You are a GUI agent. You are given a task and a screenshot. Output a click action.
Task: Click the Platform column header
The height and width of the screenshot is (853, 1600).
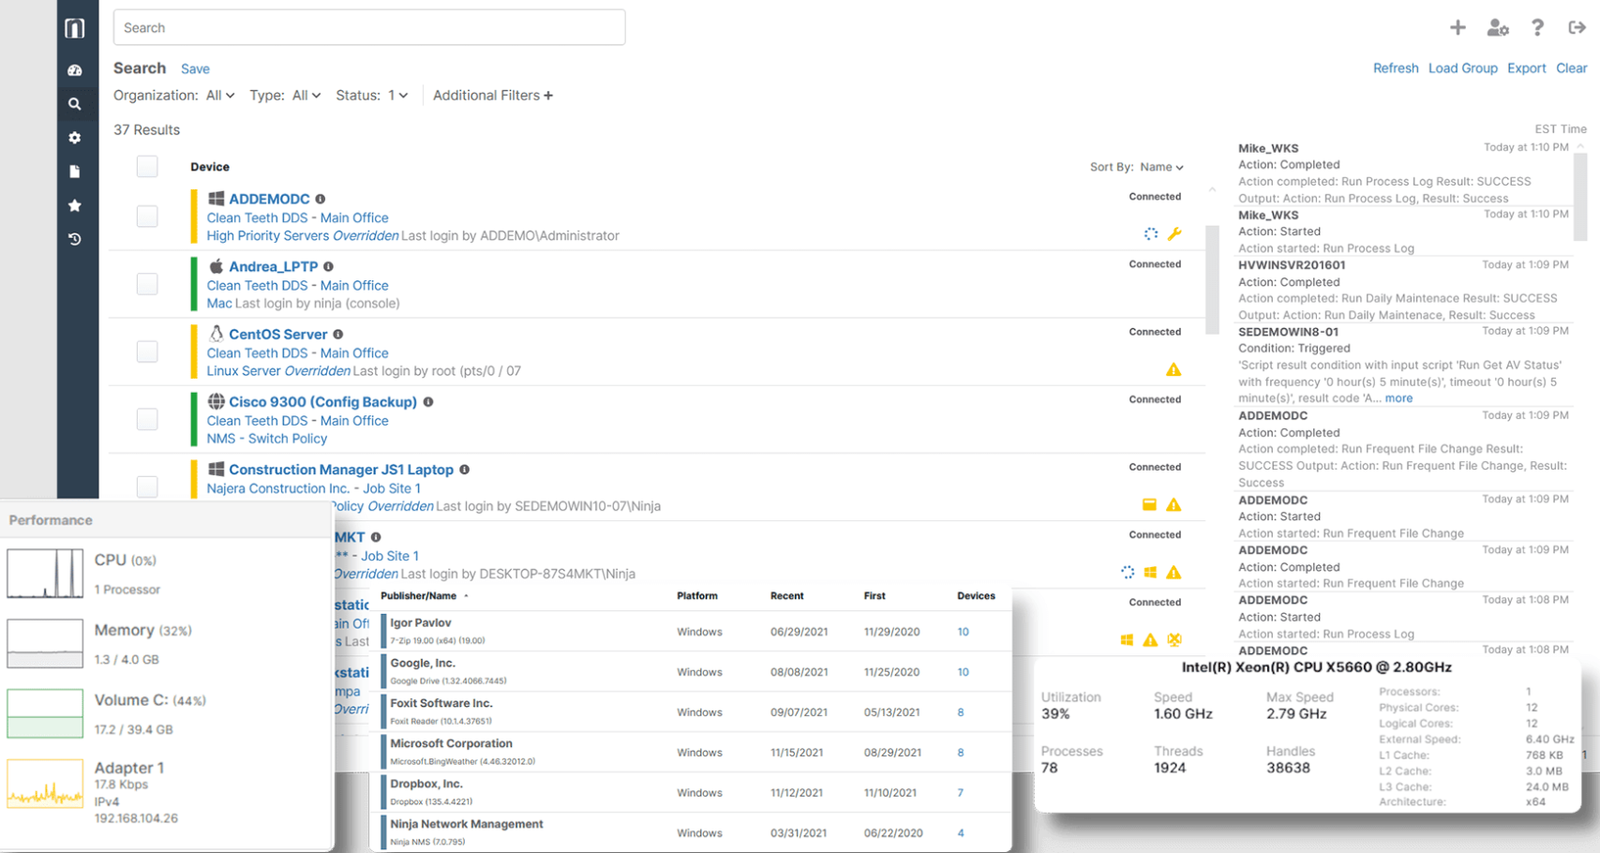(x=697, y=596)
